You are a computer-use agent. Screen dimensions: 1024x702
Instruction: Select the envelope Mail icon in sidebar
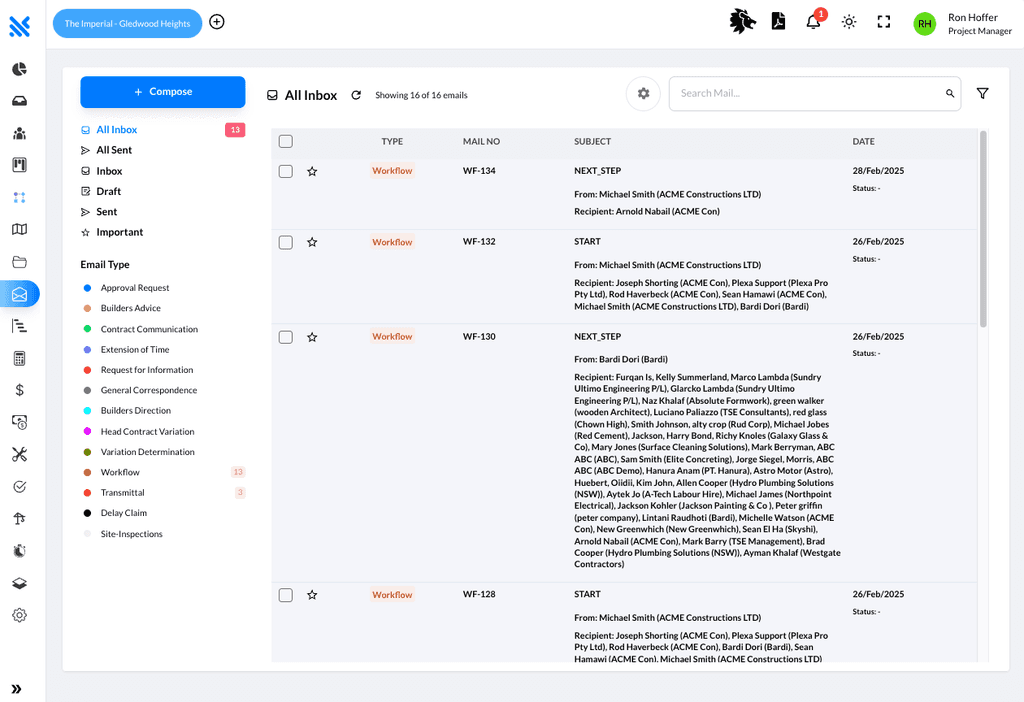click(18, 294)
